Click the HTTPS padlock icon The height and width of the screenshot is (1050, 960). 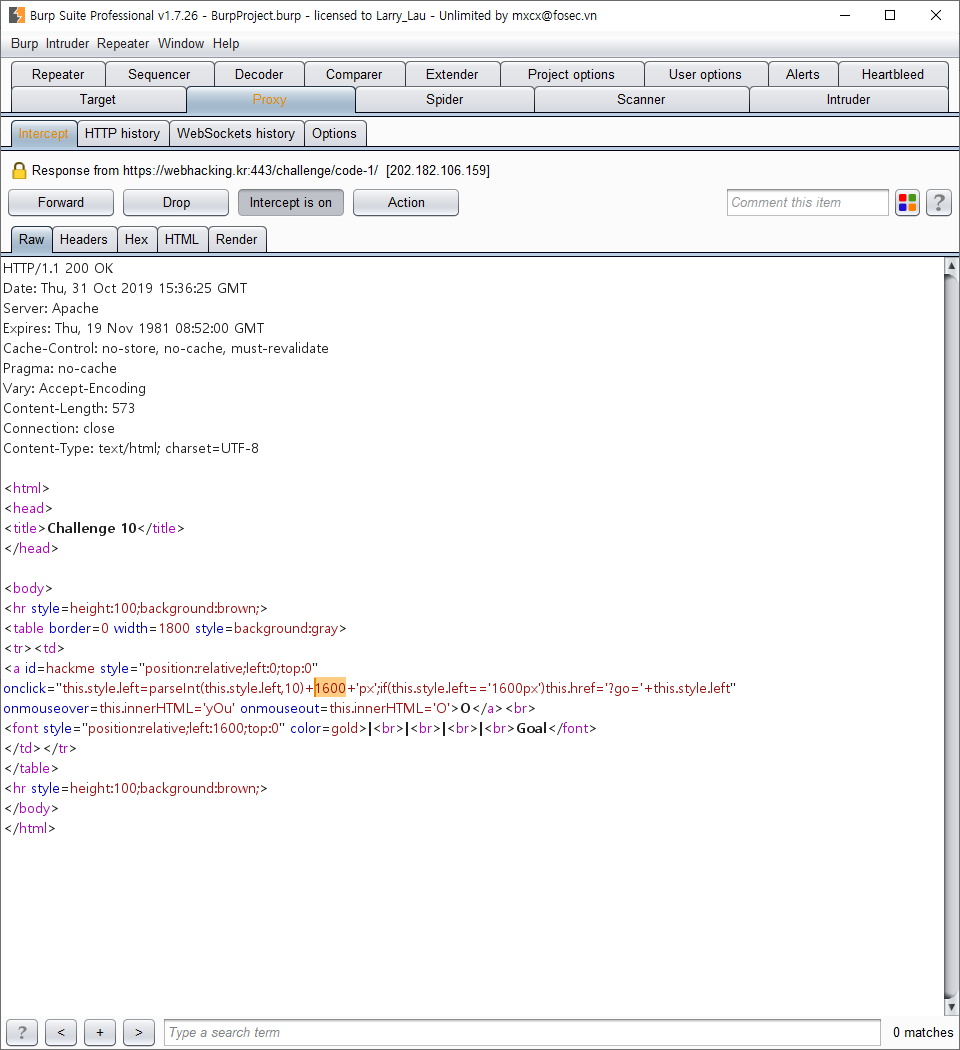click(x=19, y=171)
